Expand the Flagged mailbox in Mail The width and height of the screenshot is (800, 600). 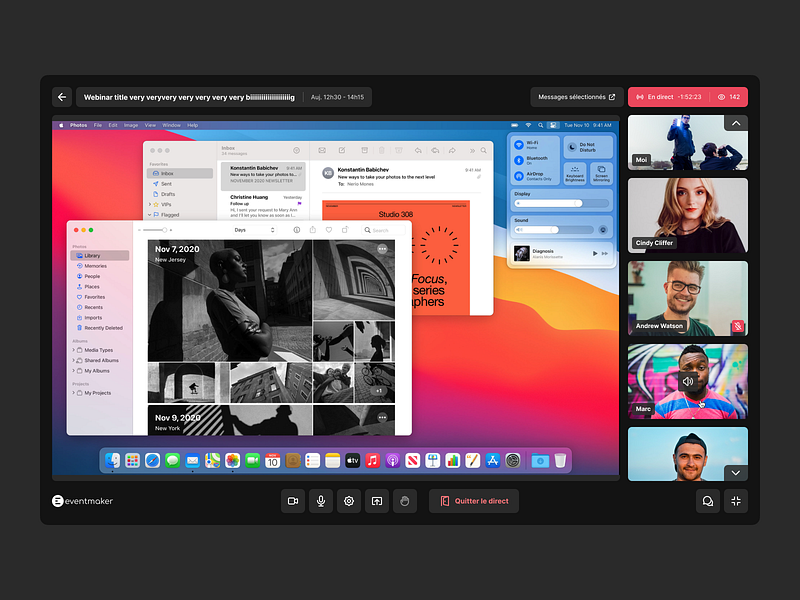pyautogui.click(x=149, y=215)
